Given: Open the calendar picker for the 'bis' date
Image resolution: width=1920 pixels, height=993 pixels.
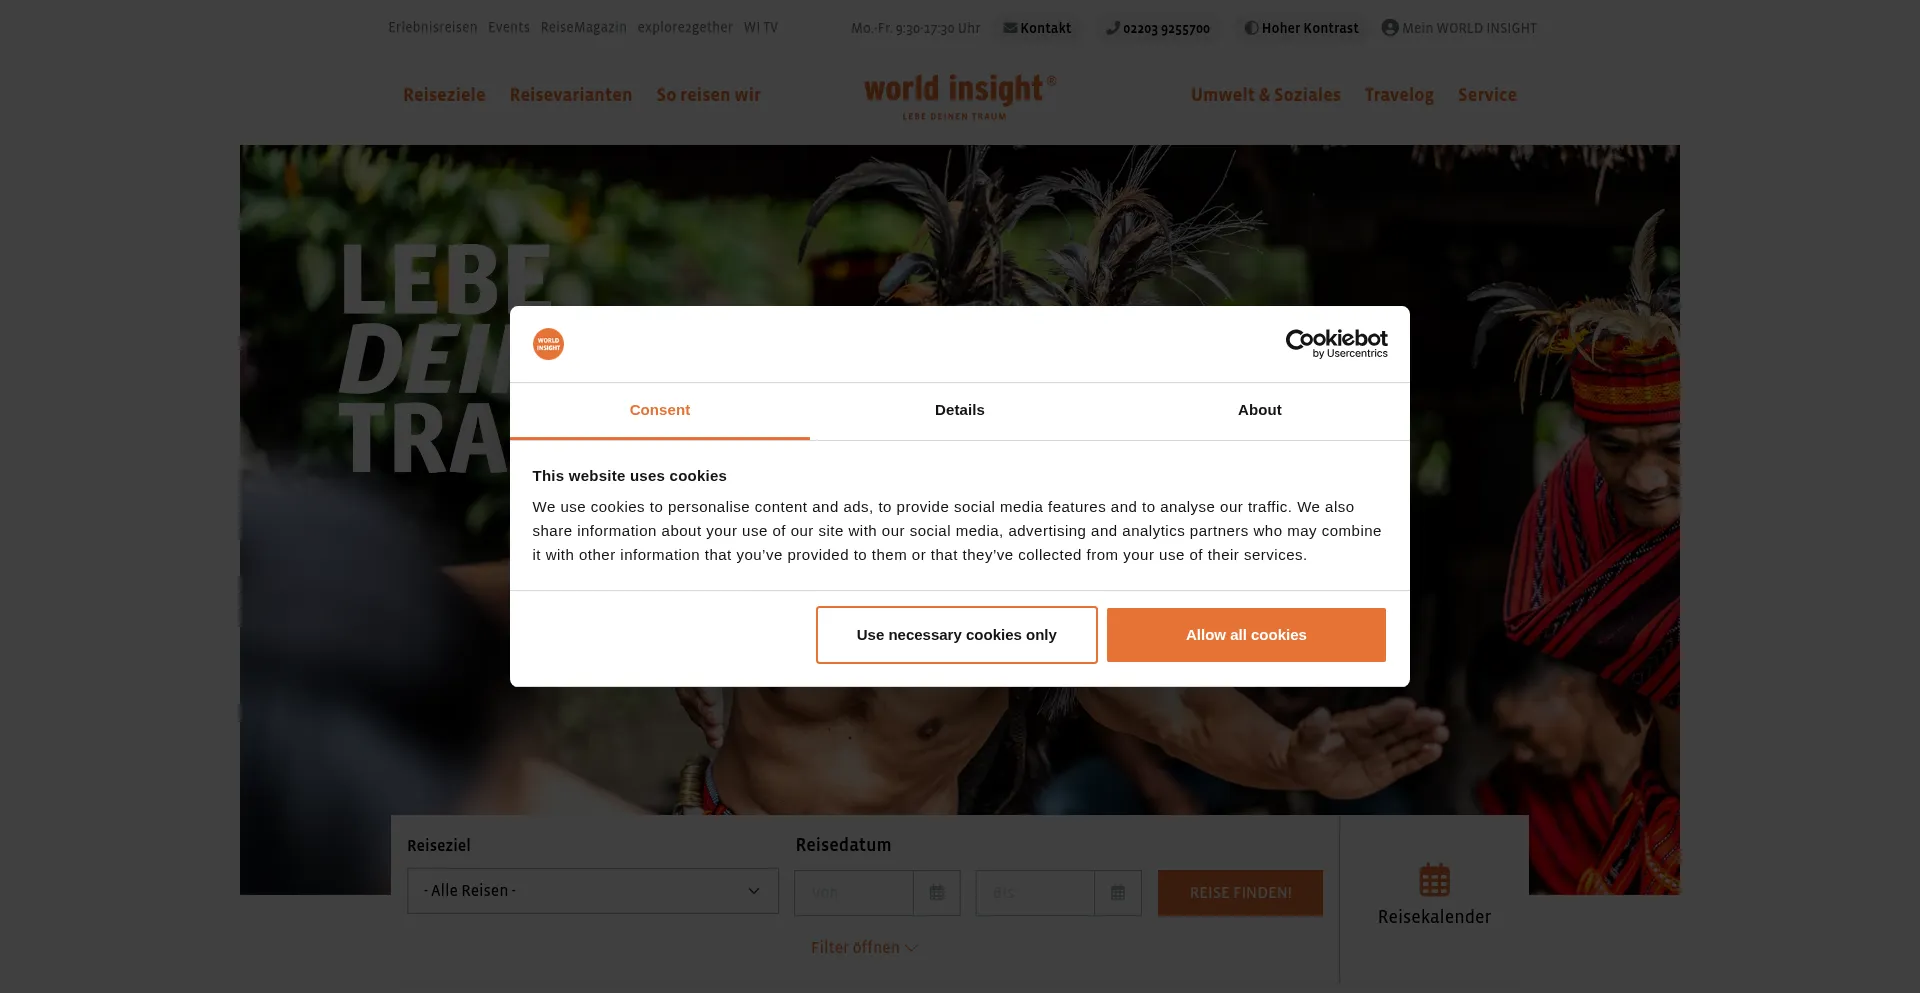Looking at the screenshot, I should (1118, 893).
